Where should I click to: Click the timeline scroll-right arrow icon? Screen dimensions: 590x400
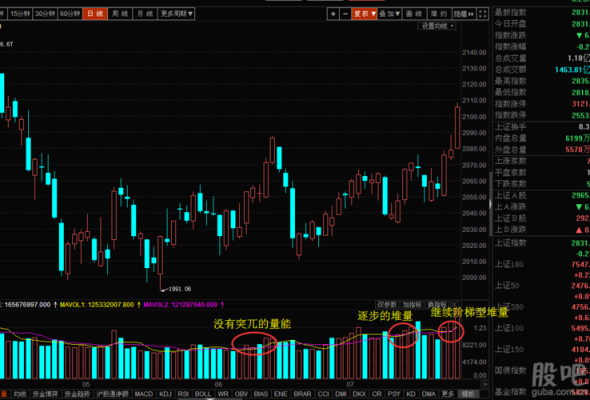[x=485, y=384]
